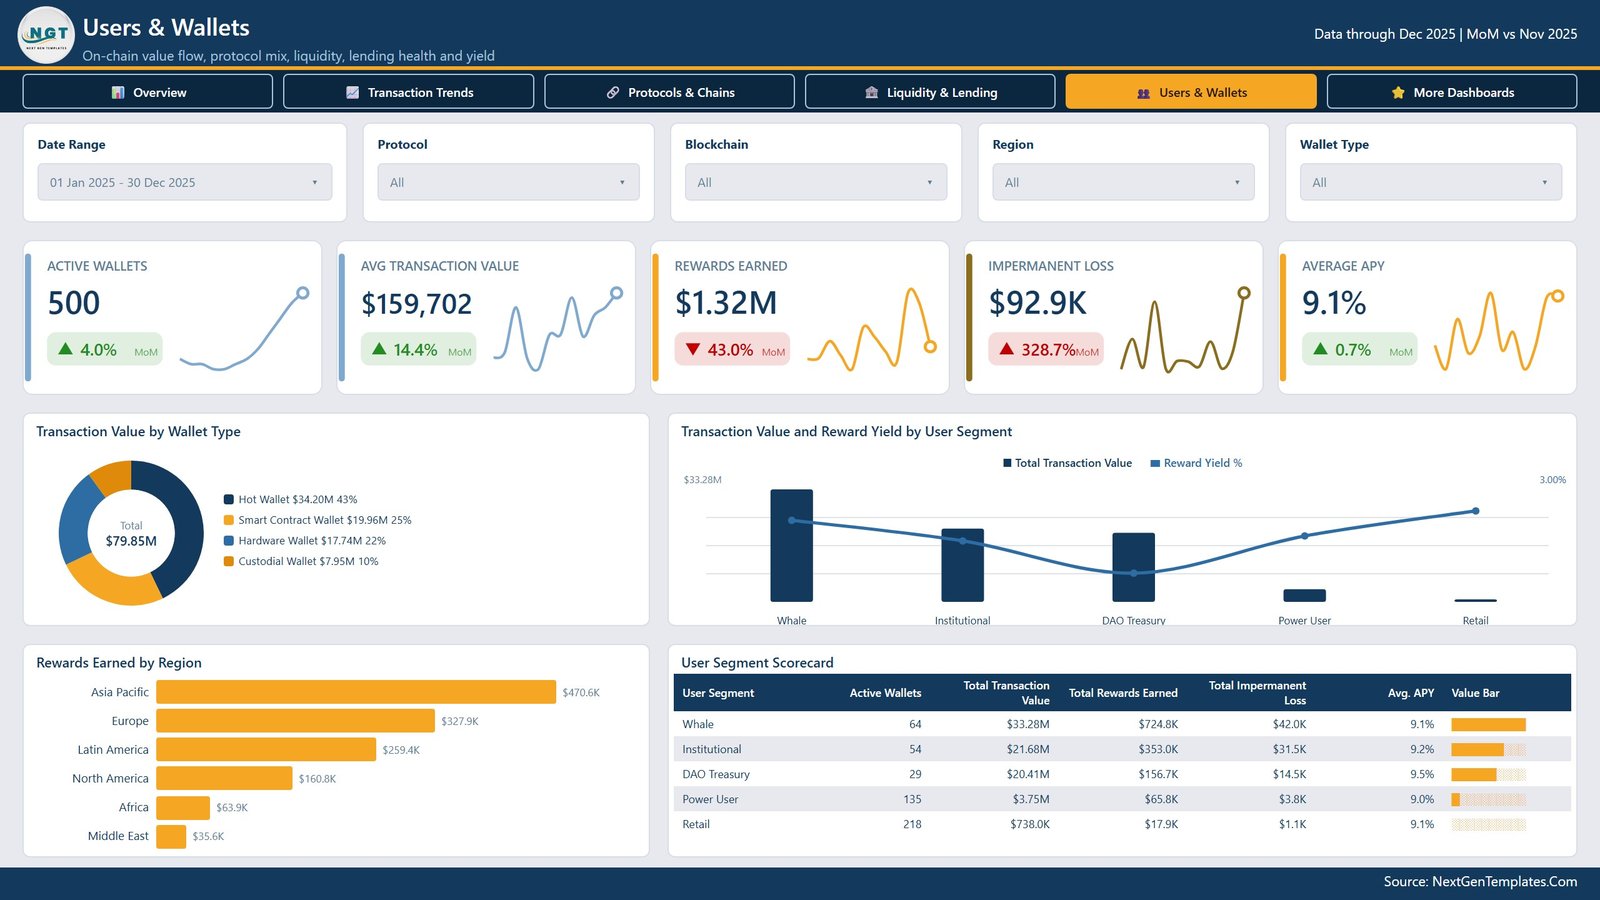Click the Asia Pacific rewards bar

(356, 692)
